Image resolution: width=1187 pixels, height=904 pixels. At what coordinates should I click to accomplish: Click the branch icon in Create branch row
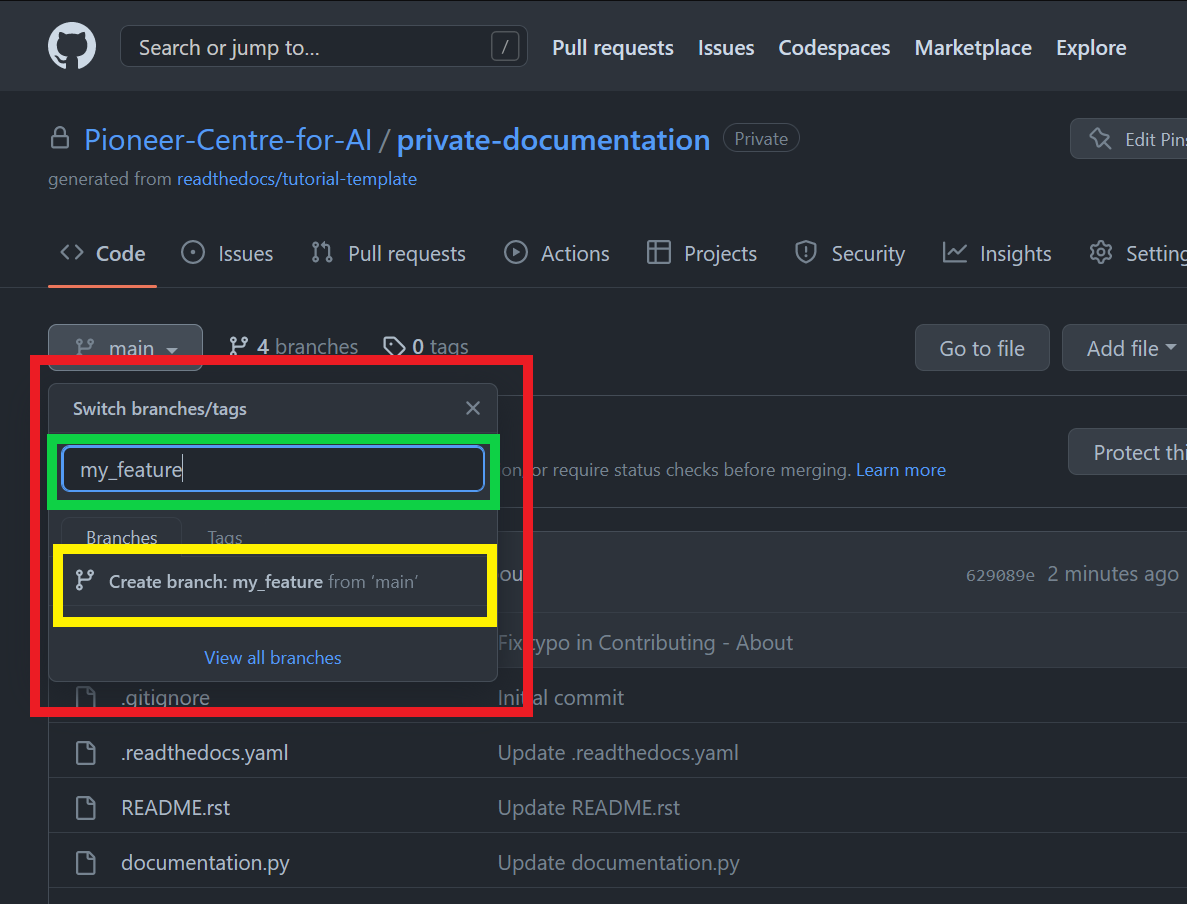pyautogui.click(x=85, y=581)
